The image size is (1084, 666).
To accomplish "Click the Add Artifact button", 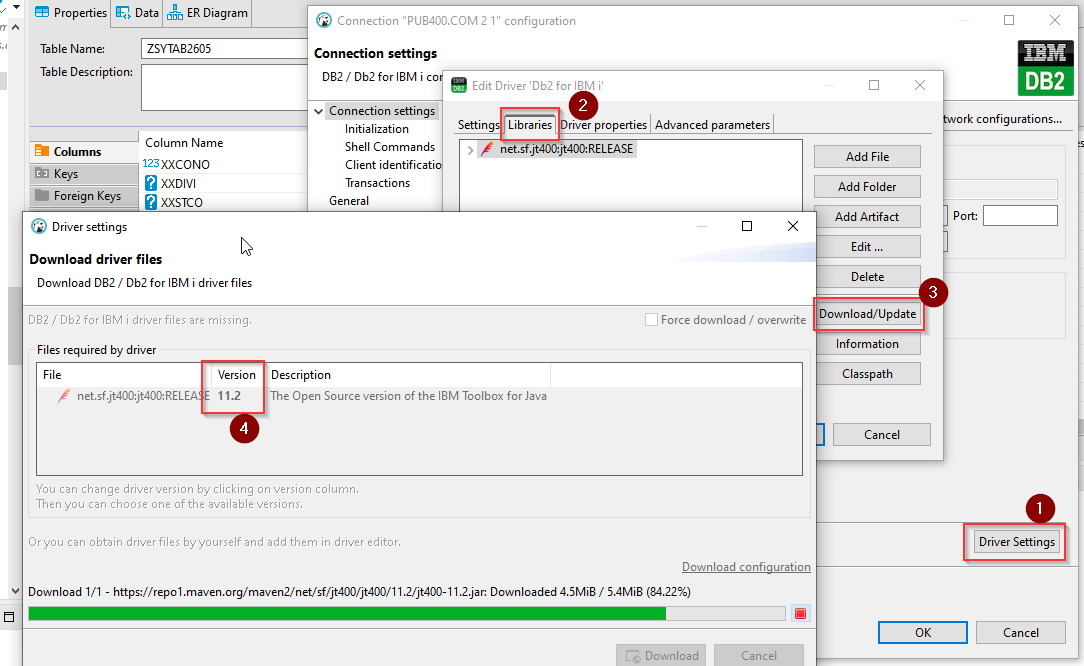I will pyautogui.click(x=866, y=216).
